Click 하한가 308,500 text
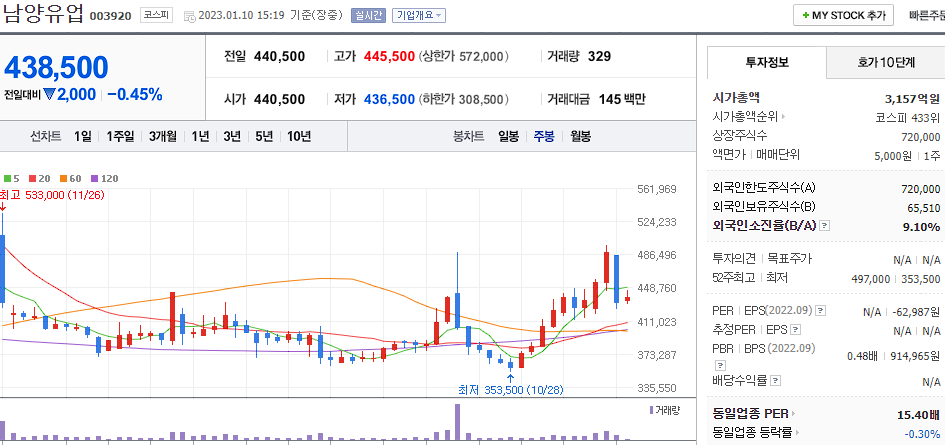 (x=464, y=99)
